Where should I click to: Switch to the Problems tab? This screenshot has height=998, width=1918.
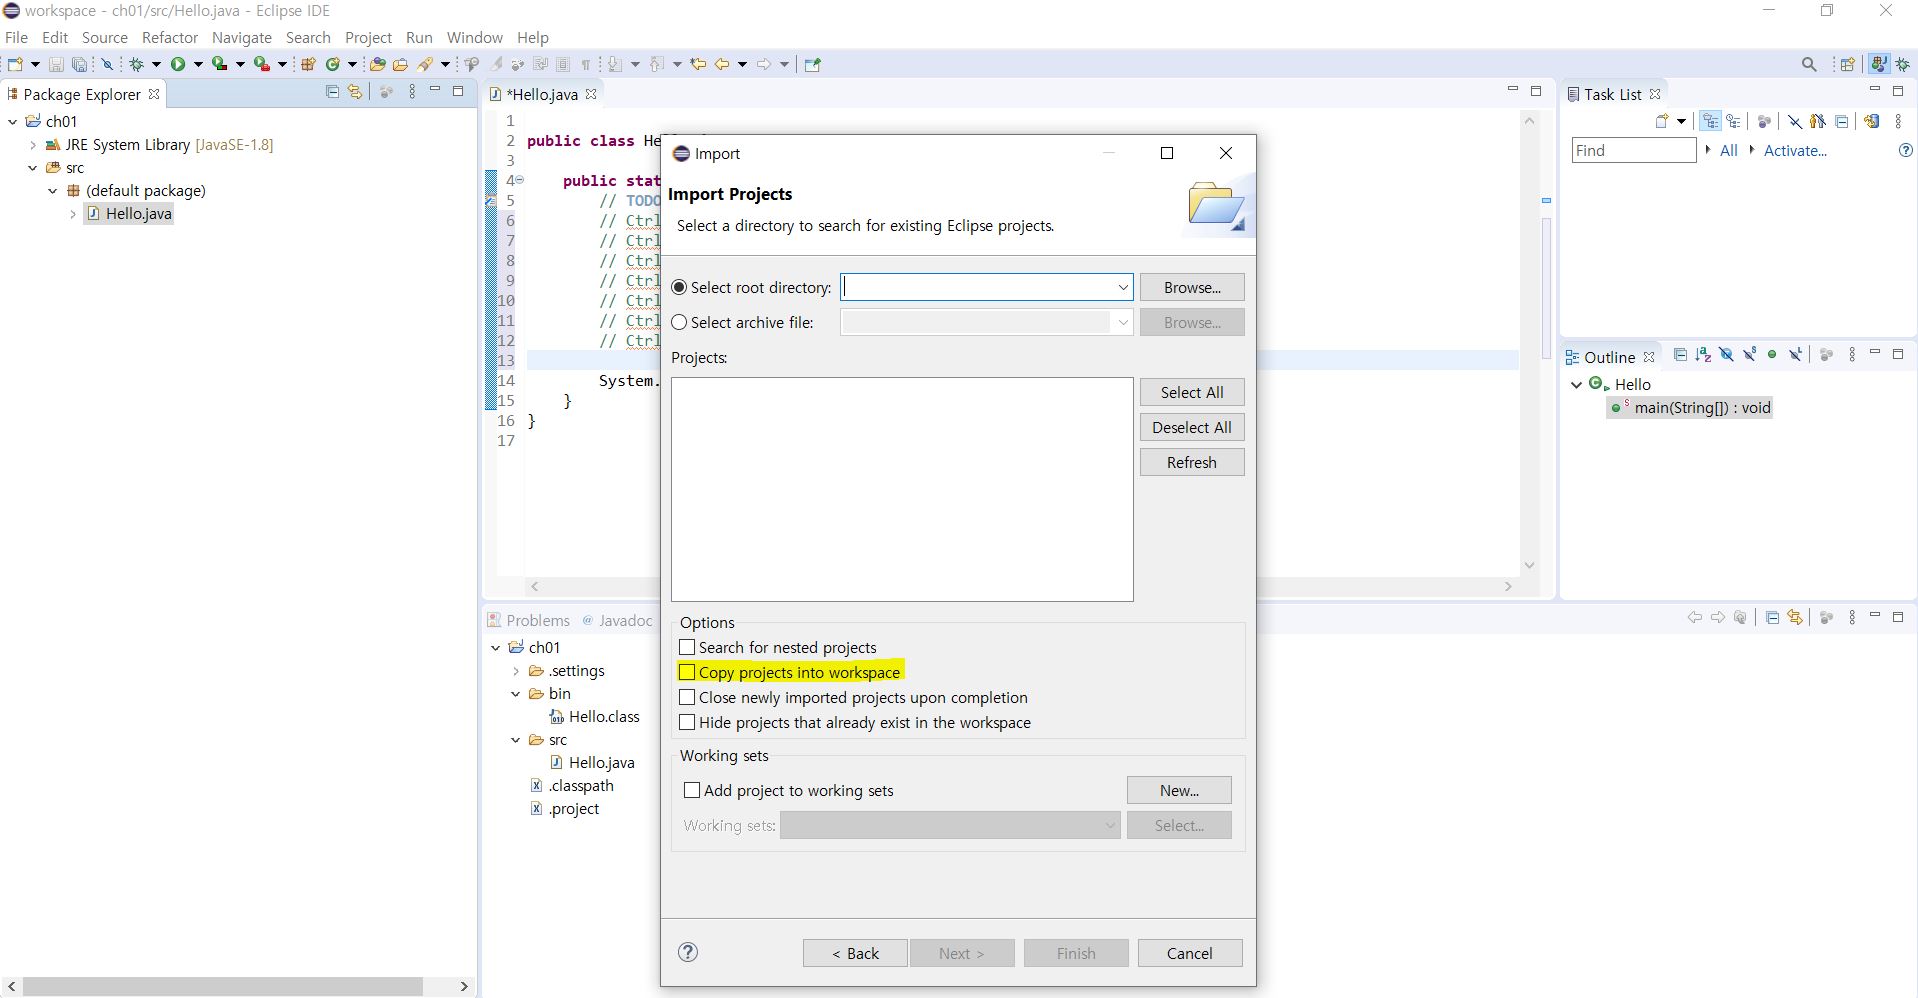coord(528,620)
